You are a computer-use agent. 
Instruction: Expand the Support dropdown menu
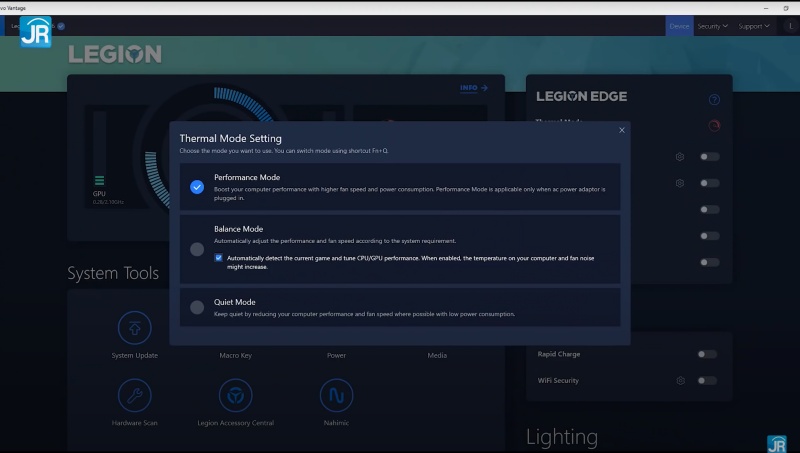pyautogui.click(x=754, y=26)
